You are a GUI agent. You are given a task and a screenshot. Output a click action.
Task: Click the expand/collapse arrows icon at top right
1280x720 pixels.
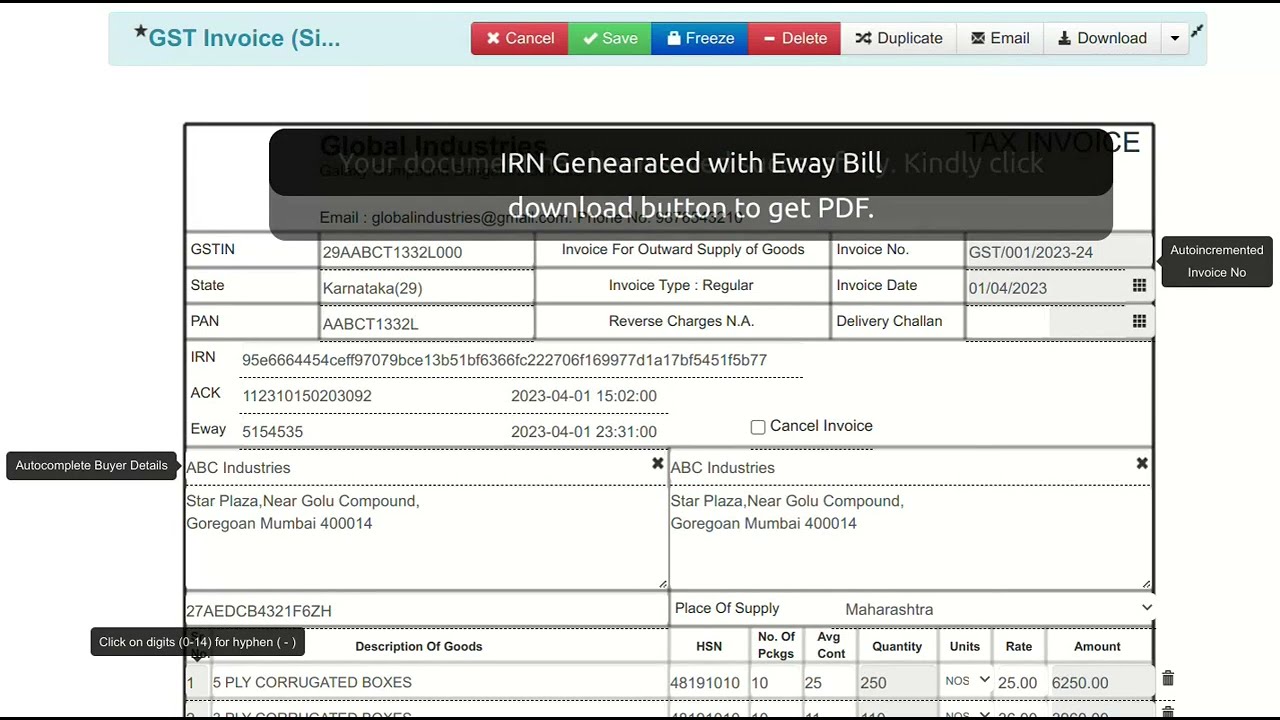[1197, 31]
